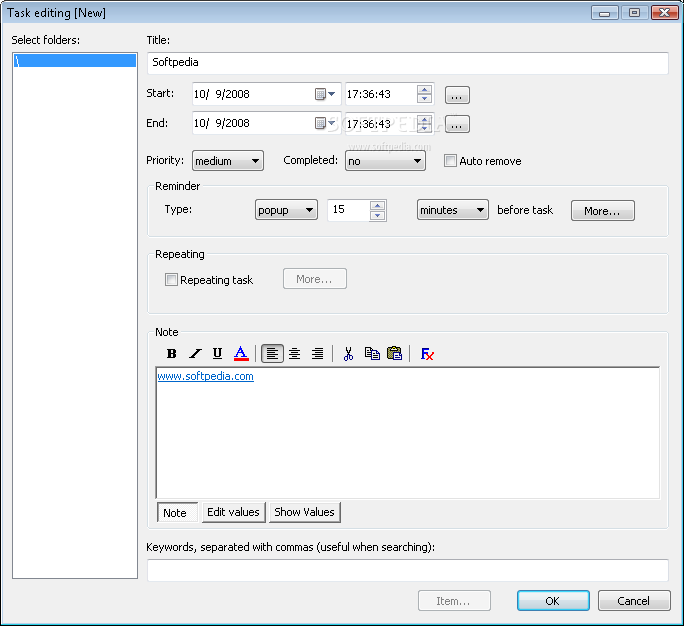The image size is (684, 626).
Task: Close the Task editing window
Action: click(665, 13)
